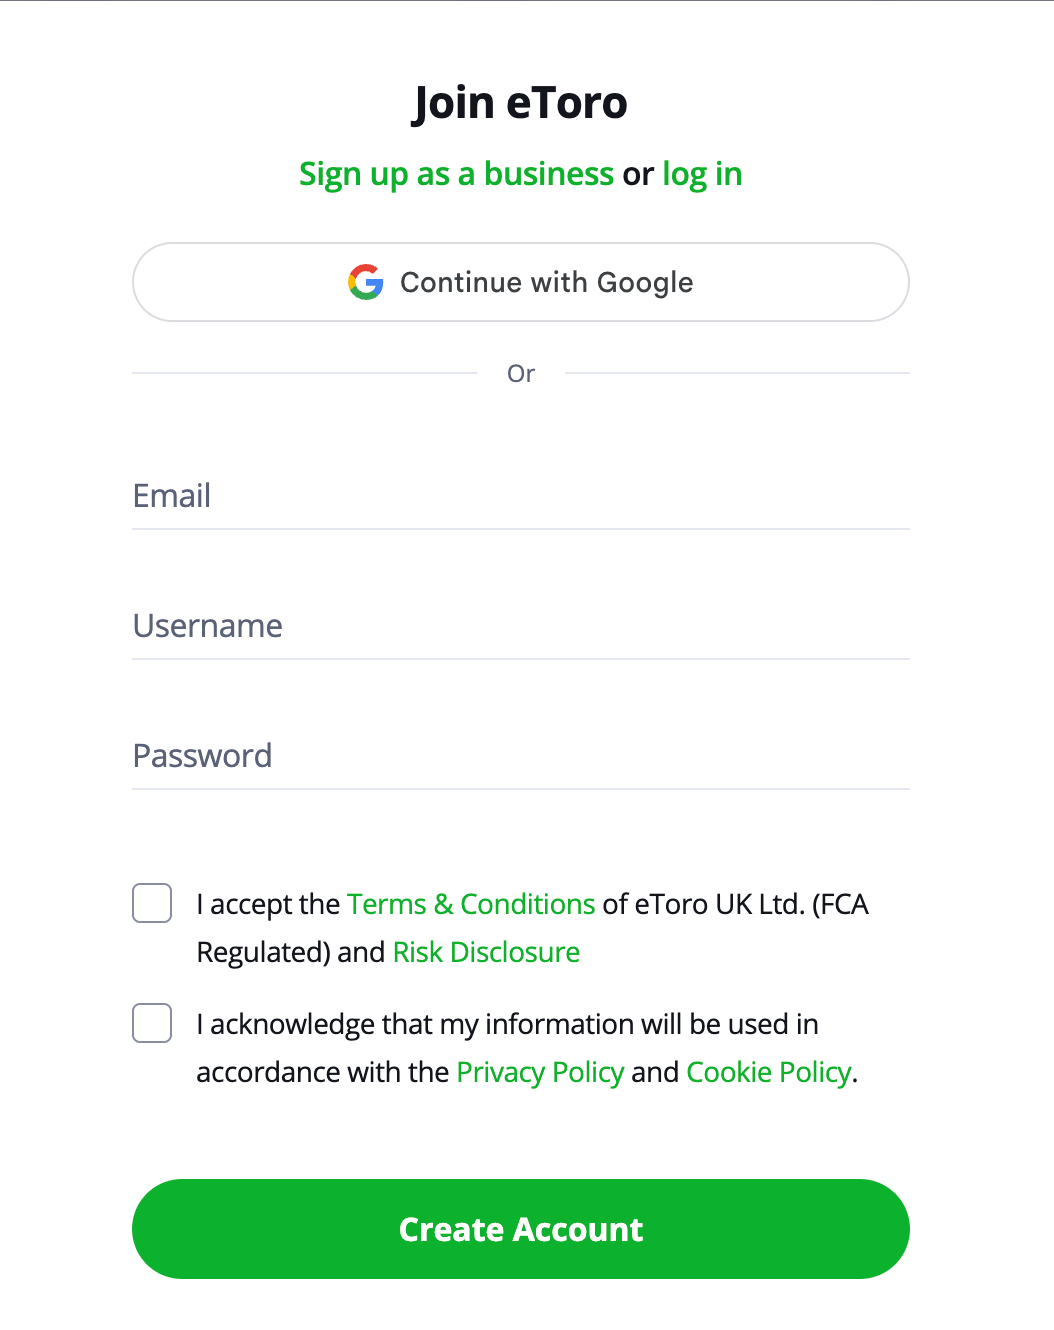This screenshot has height=1330, width=1054.
Task: View the Privacy Policy
Action: (x=540, y=1071)
